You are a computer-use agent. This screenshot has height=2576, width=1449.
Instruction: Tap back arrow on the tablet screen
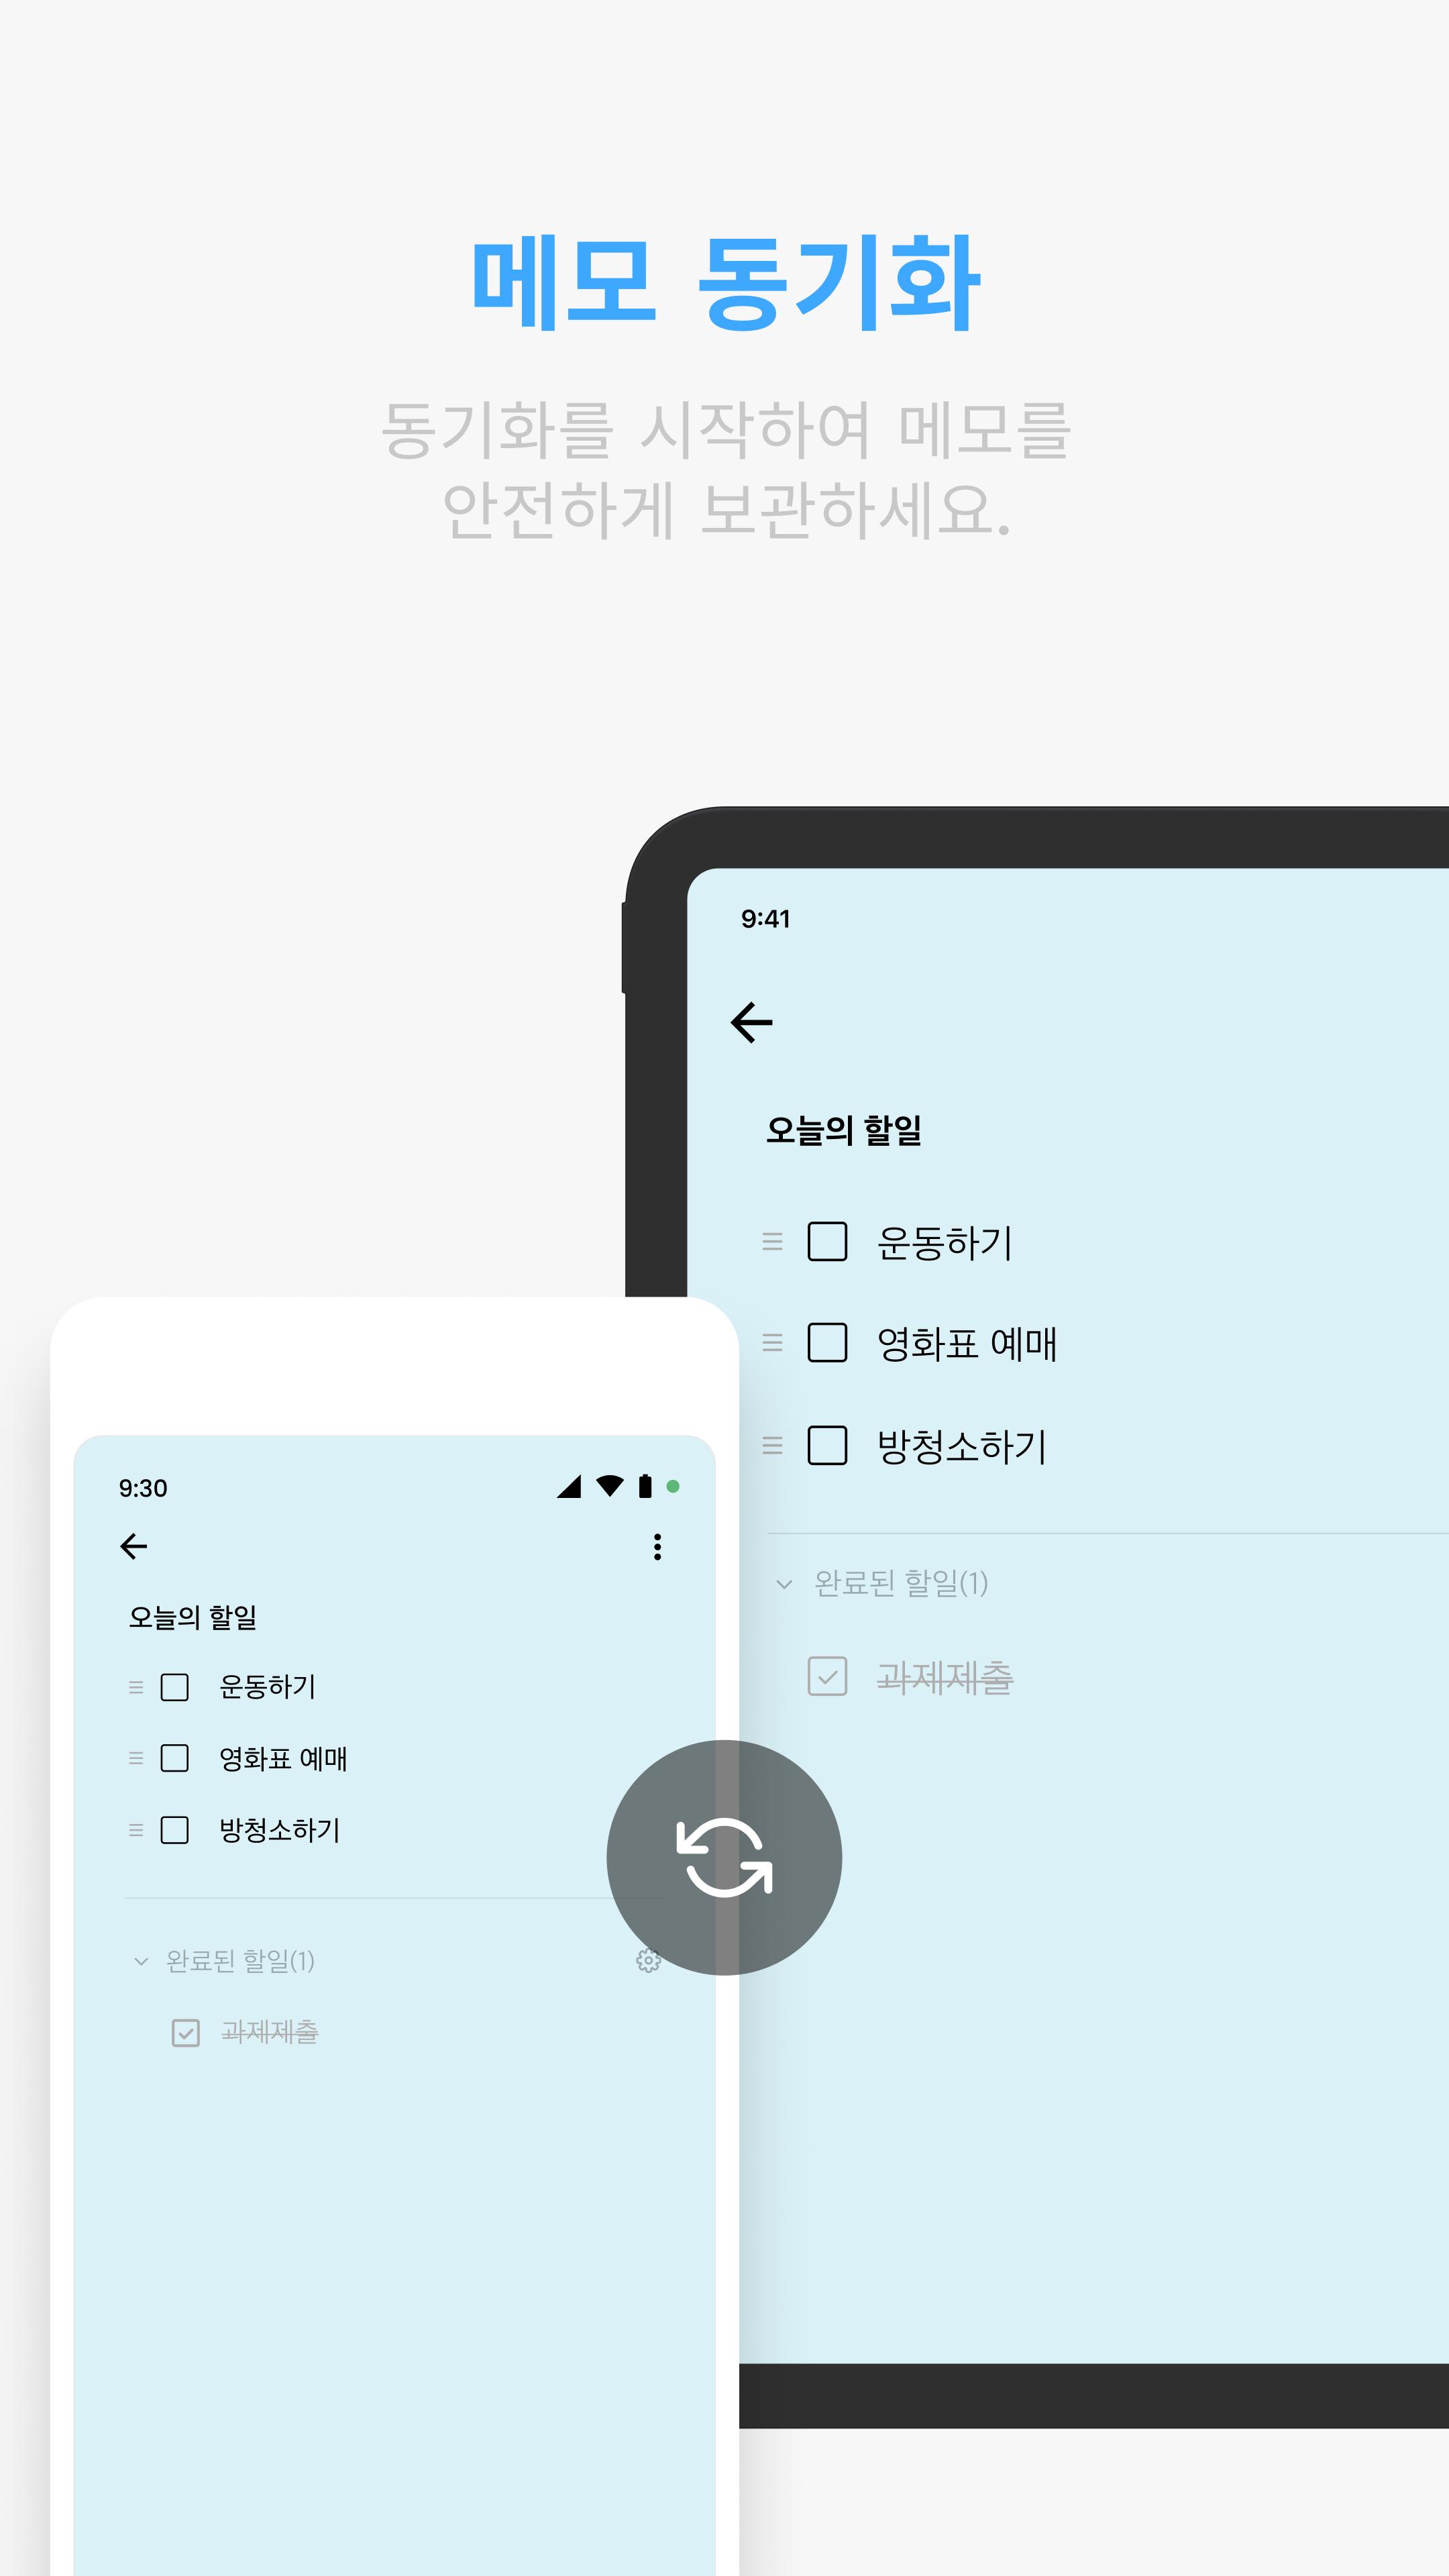[x=752, y=1022]
